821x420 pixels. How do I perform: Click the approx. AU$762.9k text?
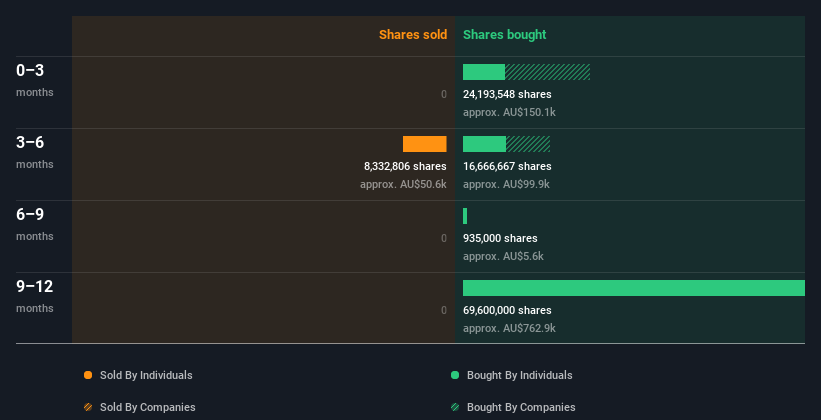[x=509, y=328]
